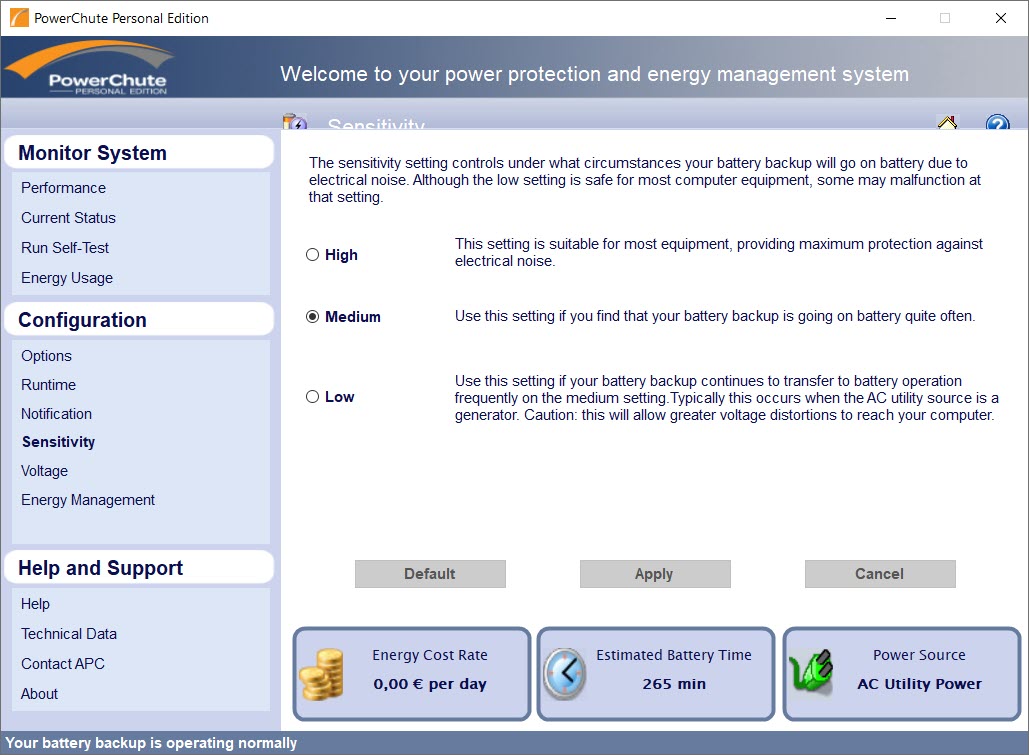The height and width of the screenshot is (755, 1029).
Task: Click the PowerChute title bar app icon
Action: (19, 18)
